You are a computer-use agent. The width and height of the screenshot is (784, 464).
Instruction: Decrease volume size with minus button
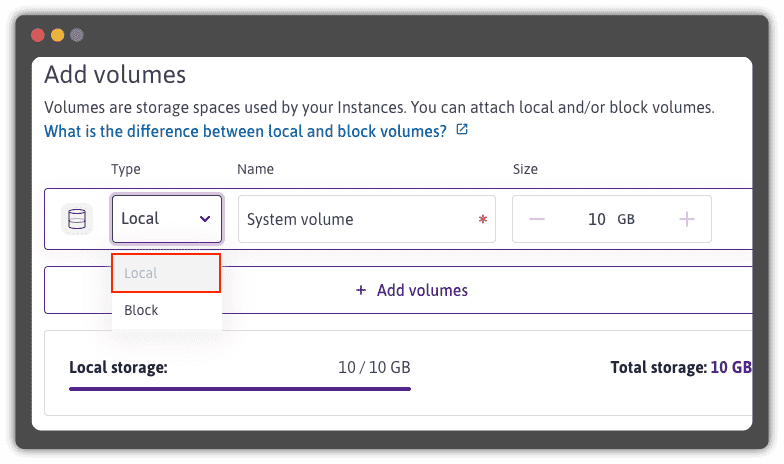click(x=537, y=219)
